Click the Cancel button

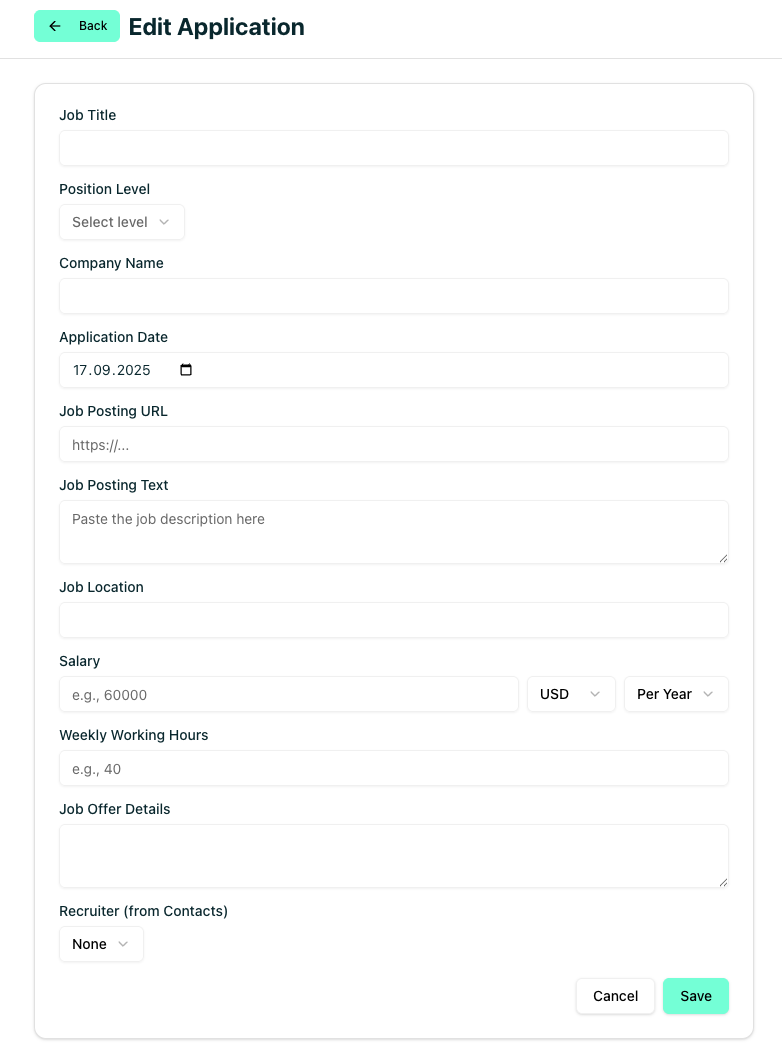click(615, 996)
